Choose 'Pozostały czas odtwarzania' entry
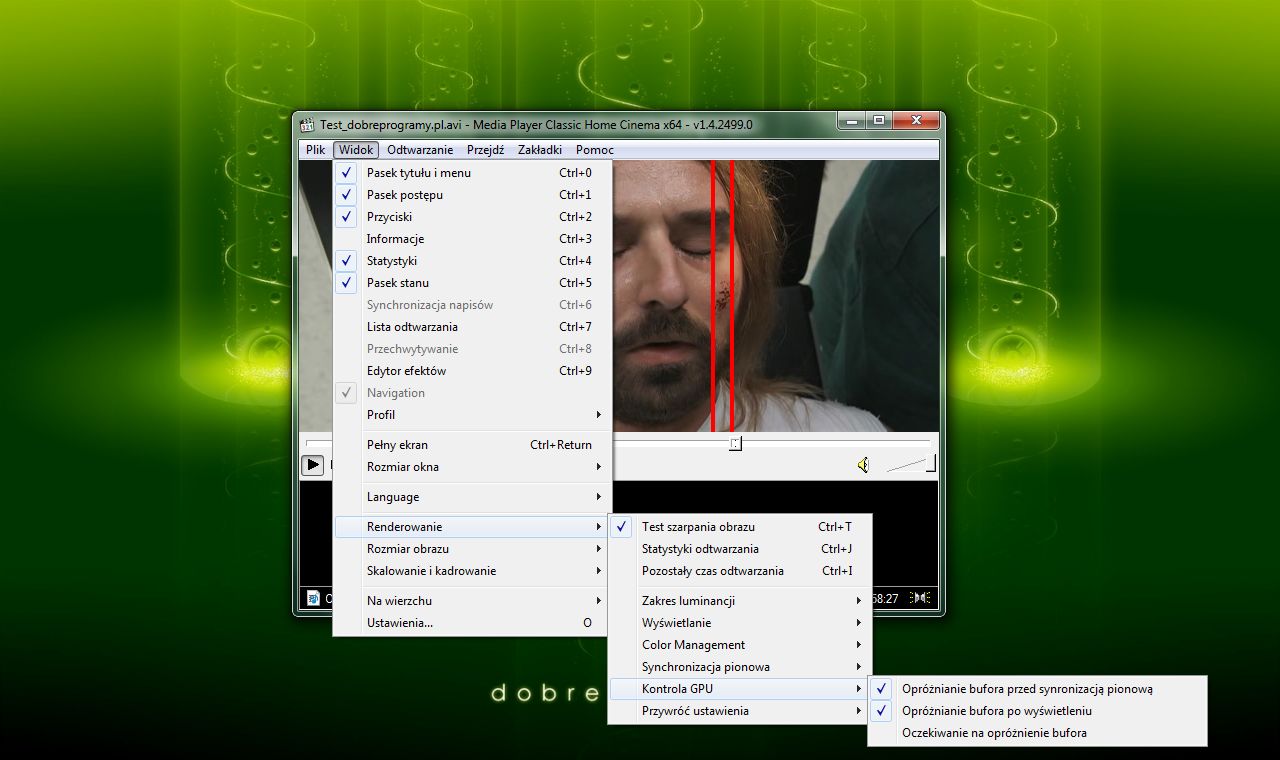1280x760 pixels. click(740, 571)
